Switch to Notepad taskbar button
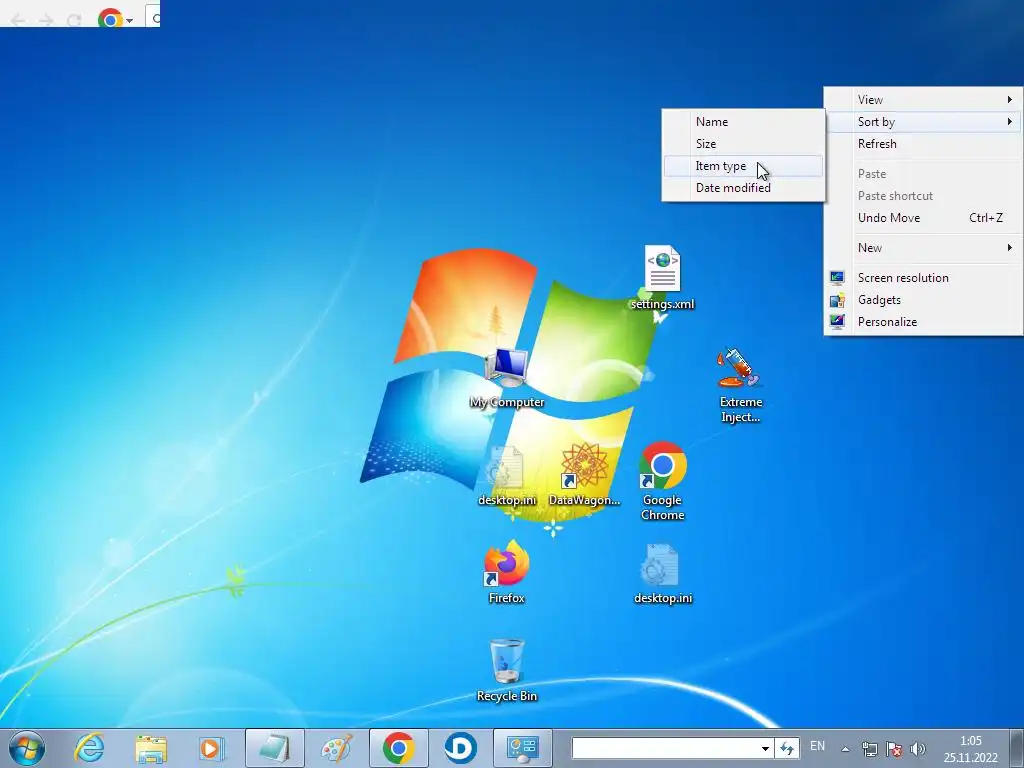Screen dimensions: 1024x768 tap(275, 748)
